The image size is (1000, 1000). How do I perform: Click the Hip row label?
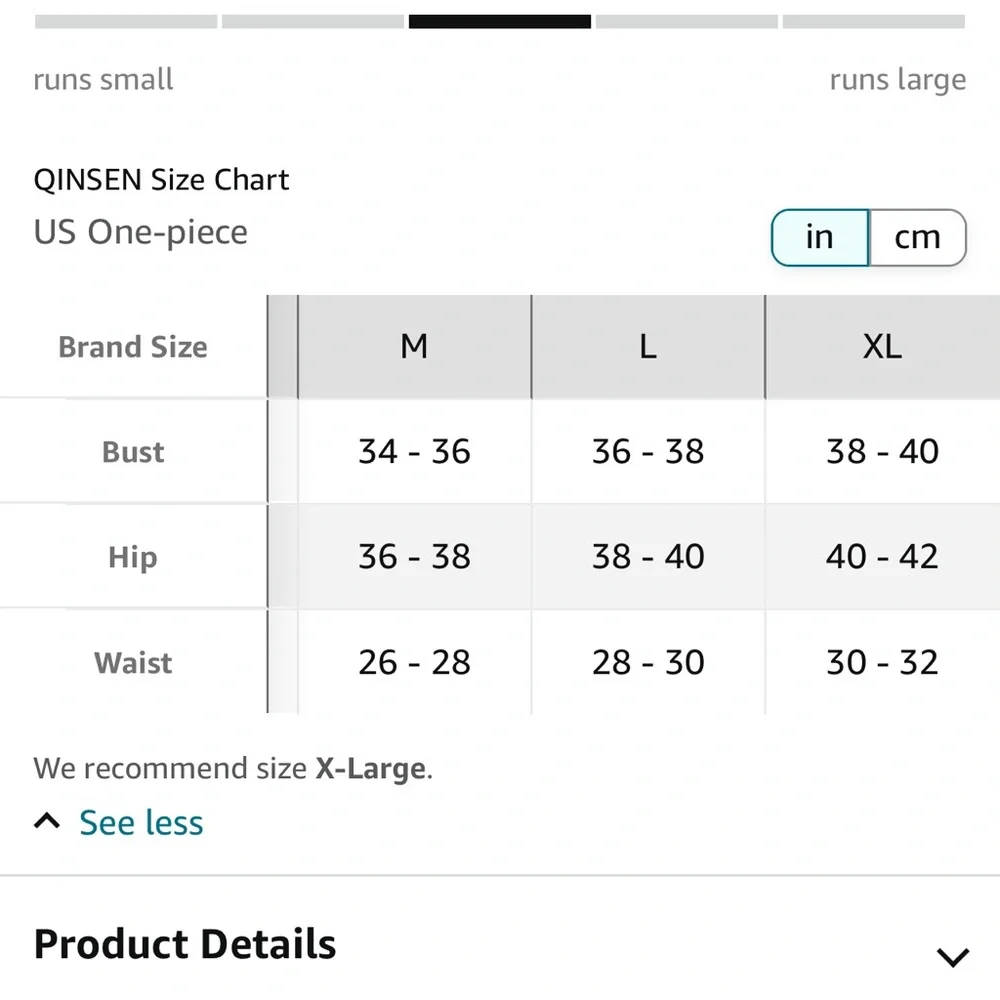click(133, 557)
